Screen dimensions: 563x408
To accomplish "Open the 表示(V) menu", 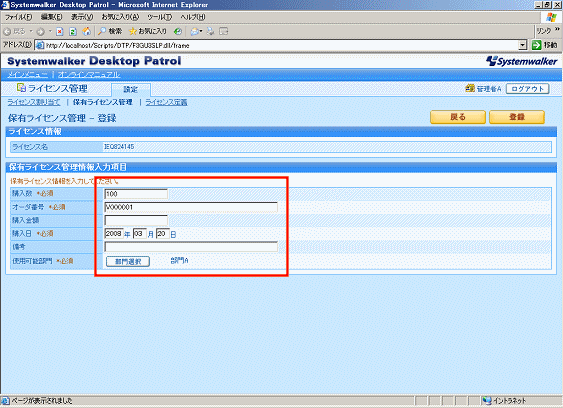I will pos(82,17).
